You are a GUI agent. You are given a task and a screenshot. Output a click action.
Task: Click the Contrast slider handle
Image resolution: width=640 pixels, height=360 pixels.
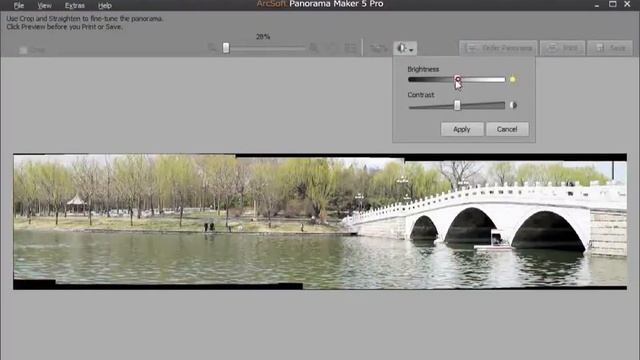(x=457, y=105)
